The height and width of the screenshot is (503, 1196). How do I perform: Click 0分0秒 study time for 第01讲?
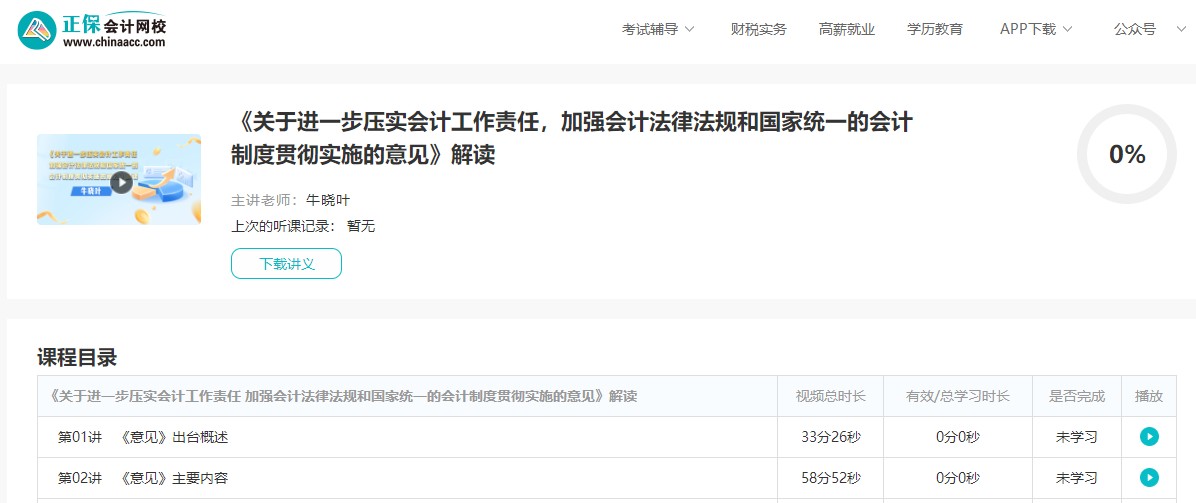coord(958,437)
